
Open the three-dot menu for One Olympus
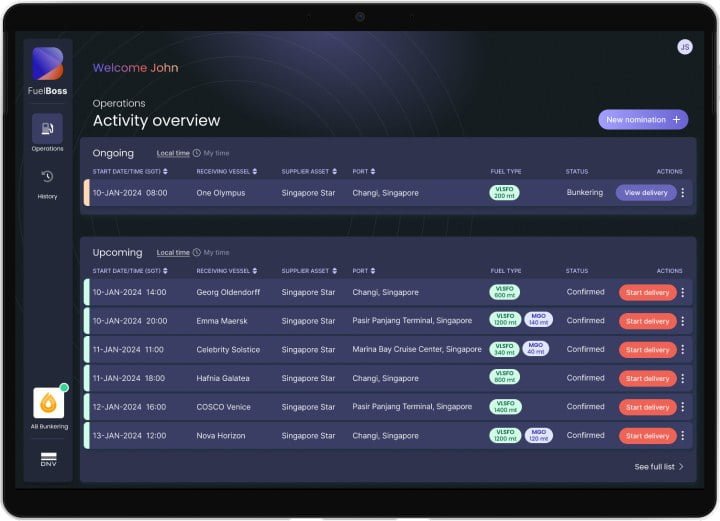coord(683,193)
